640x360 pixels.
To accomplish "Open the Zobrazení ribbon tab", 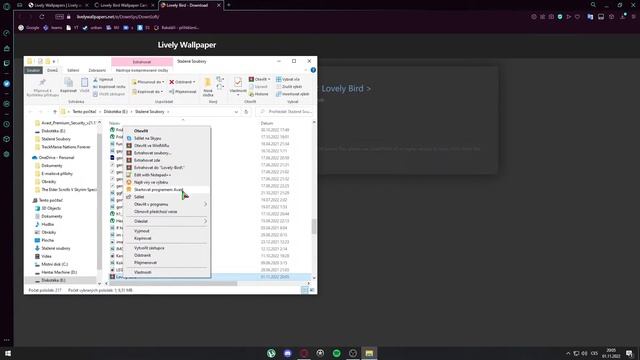I will (x=97, y=70).
